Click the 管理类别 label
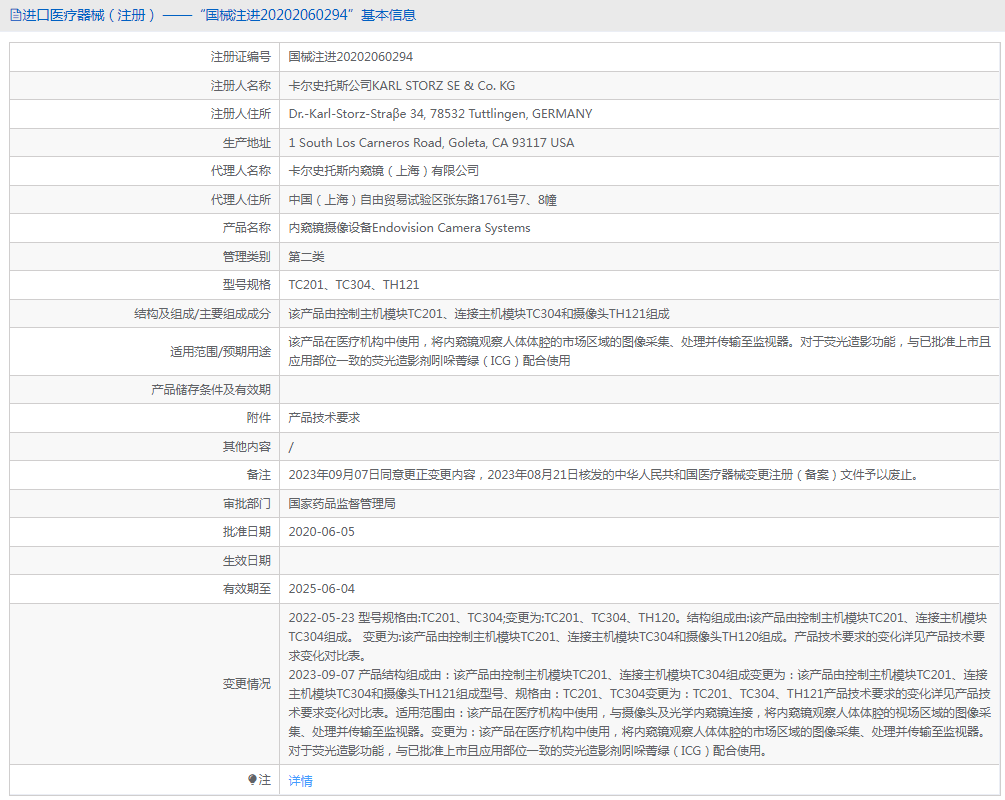 click(247, 257)
